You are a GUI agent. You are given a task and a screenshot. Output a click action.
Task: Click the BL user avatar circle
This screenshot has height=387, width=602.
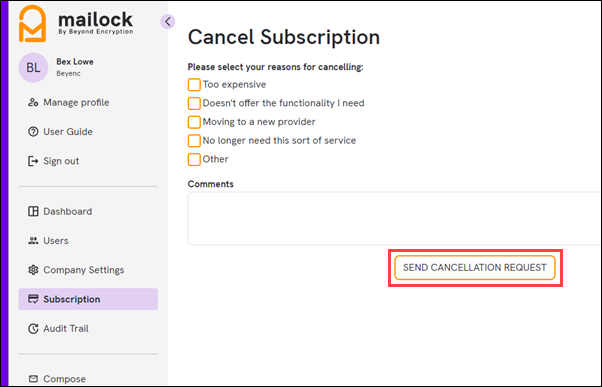click(x=33, y=68)
